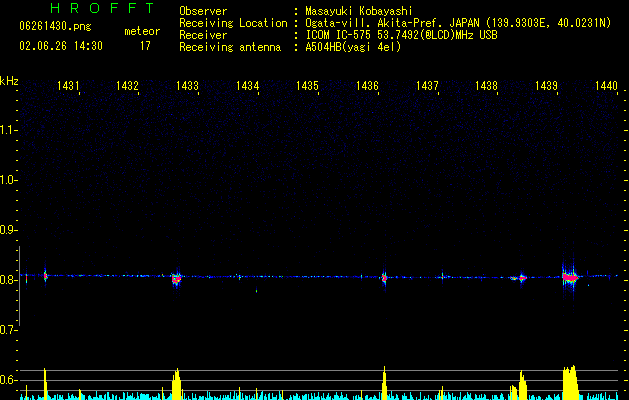Click the 0.7 frequency axis label
The width and height of the screenshot is (629, 400).
click(8, 330)
